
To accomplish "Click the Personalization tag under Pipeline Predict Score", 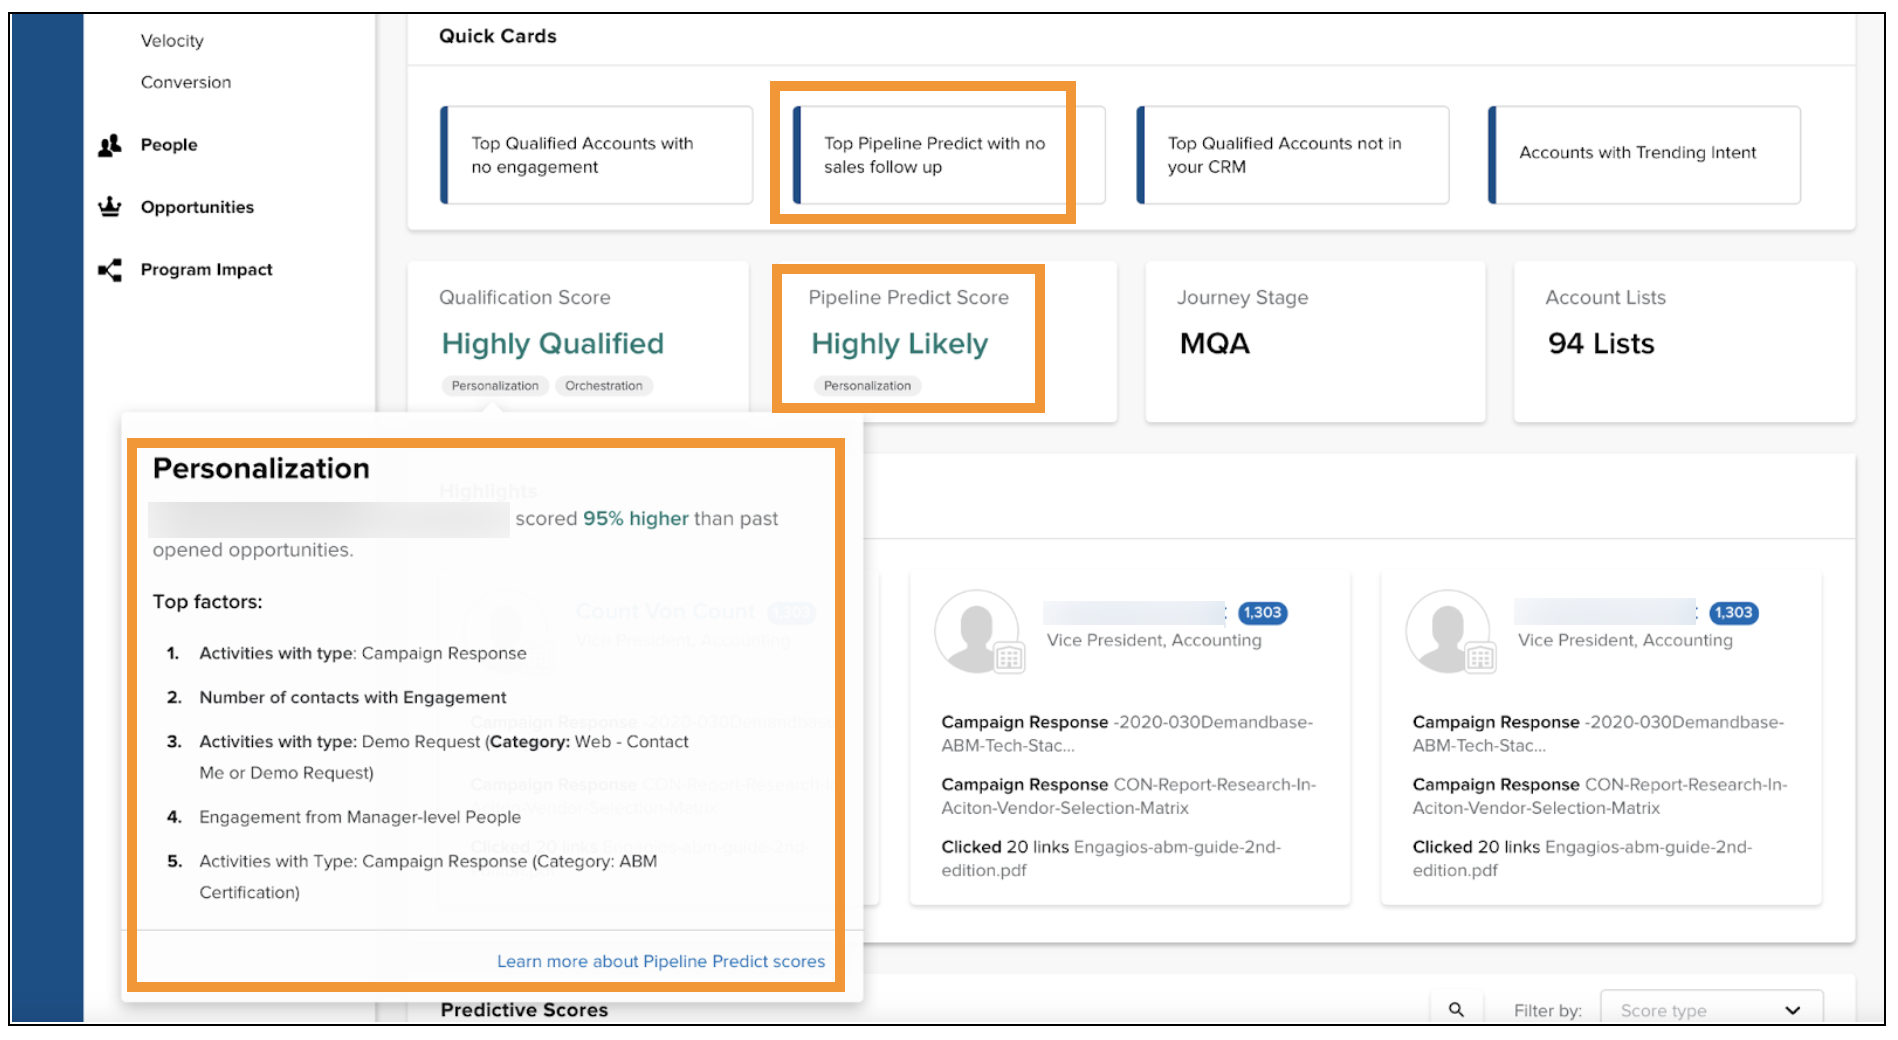I will (867, 386).
